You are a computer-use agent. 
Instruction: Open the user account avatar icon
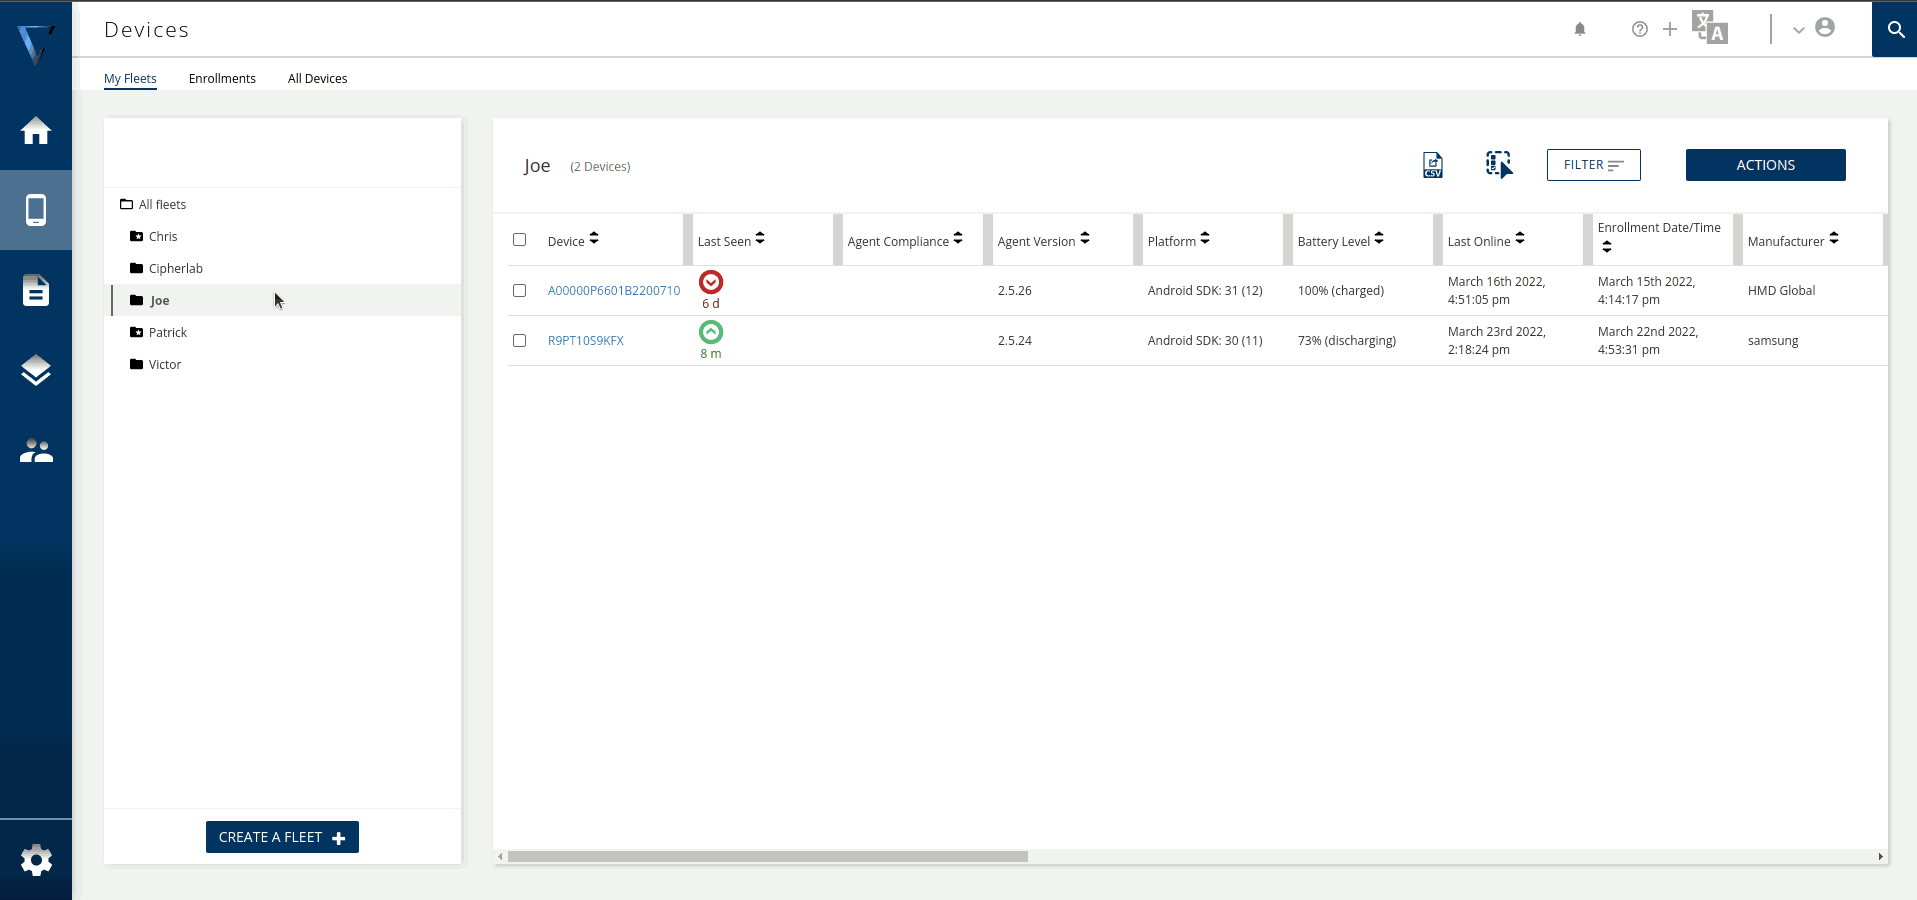click(1825, 27)
